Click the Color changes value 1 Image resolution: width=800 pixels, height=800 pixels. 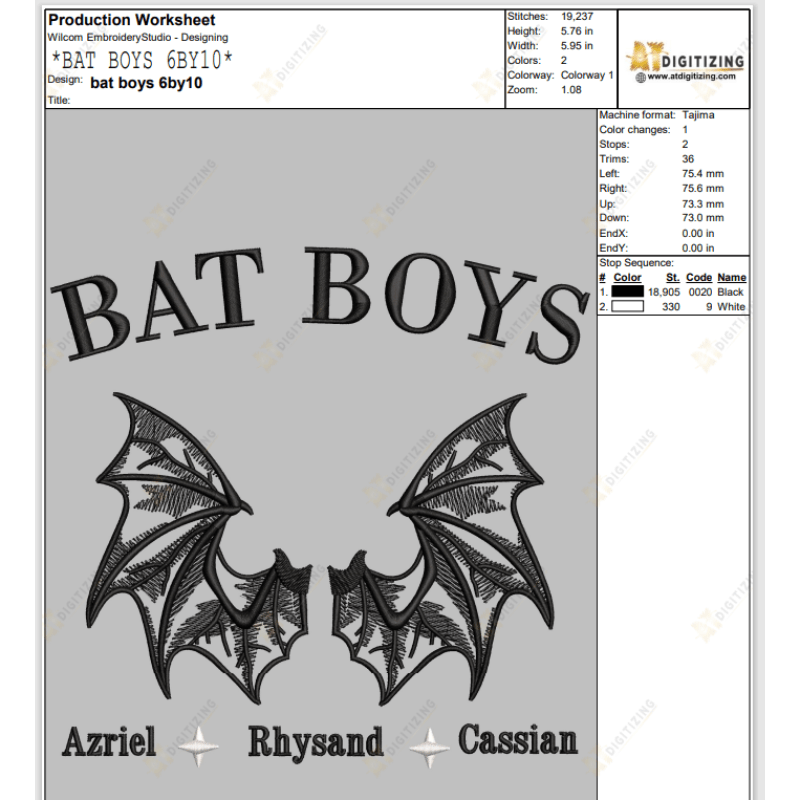(685, 130)
